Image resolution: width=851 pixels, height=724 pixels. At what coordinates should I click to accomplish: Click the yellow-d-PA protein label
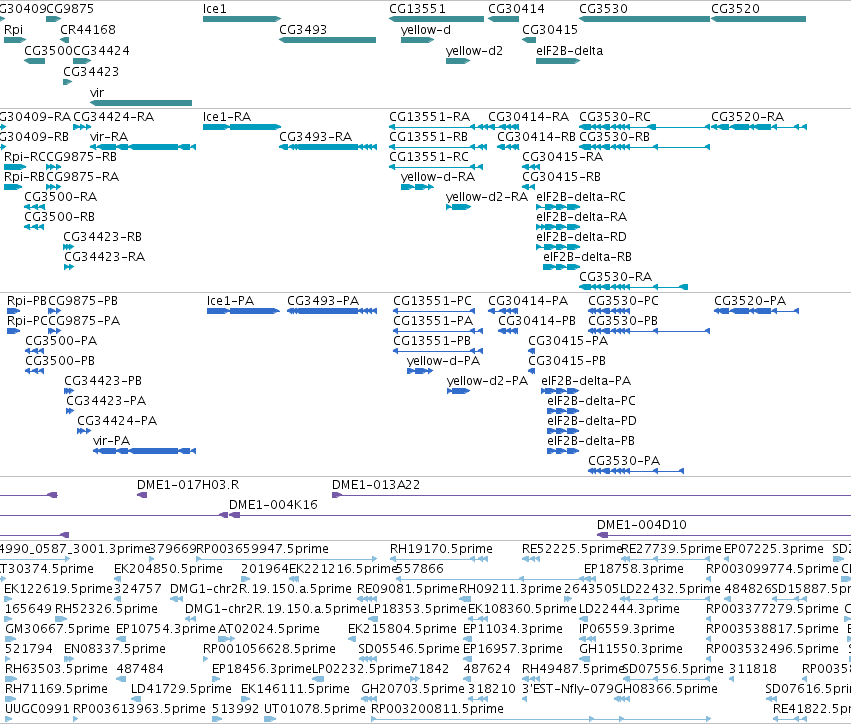click(x=443, y=361)
